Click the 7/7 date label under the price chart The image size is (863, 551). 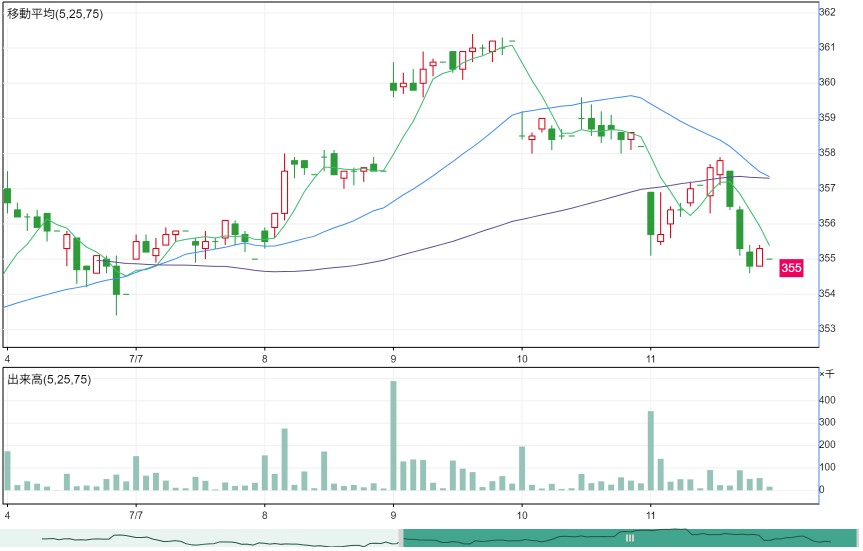(x=136, y=359)
